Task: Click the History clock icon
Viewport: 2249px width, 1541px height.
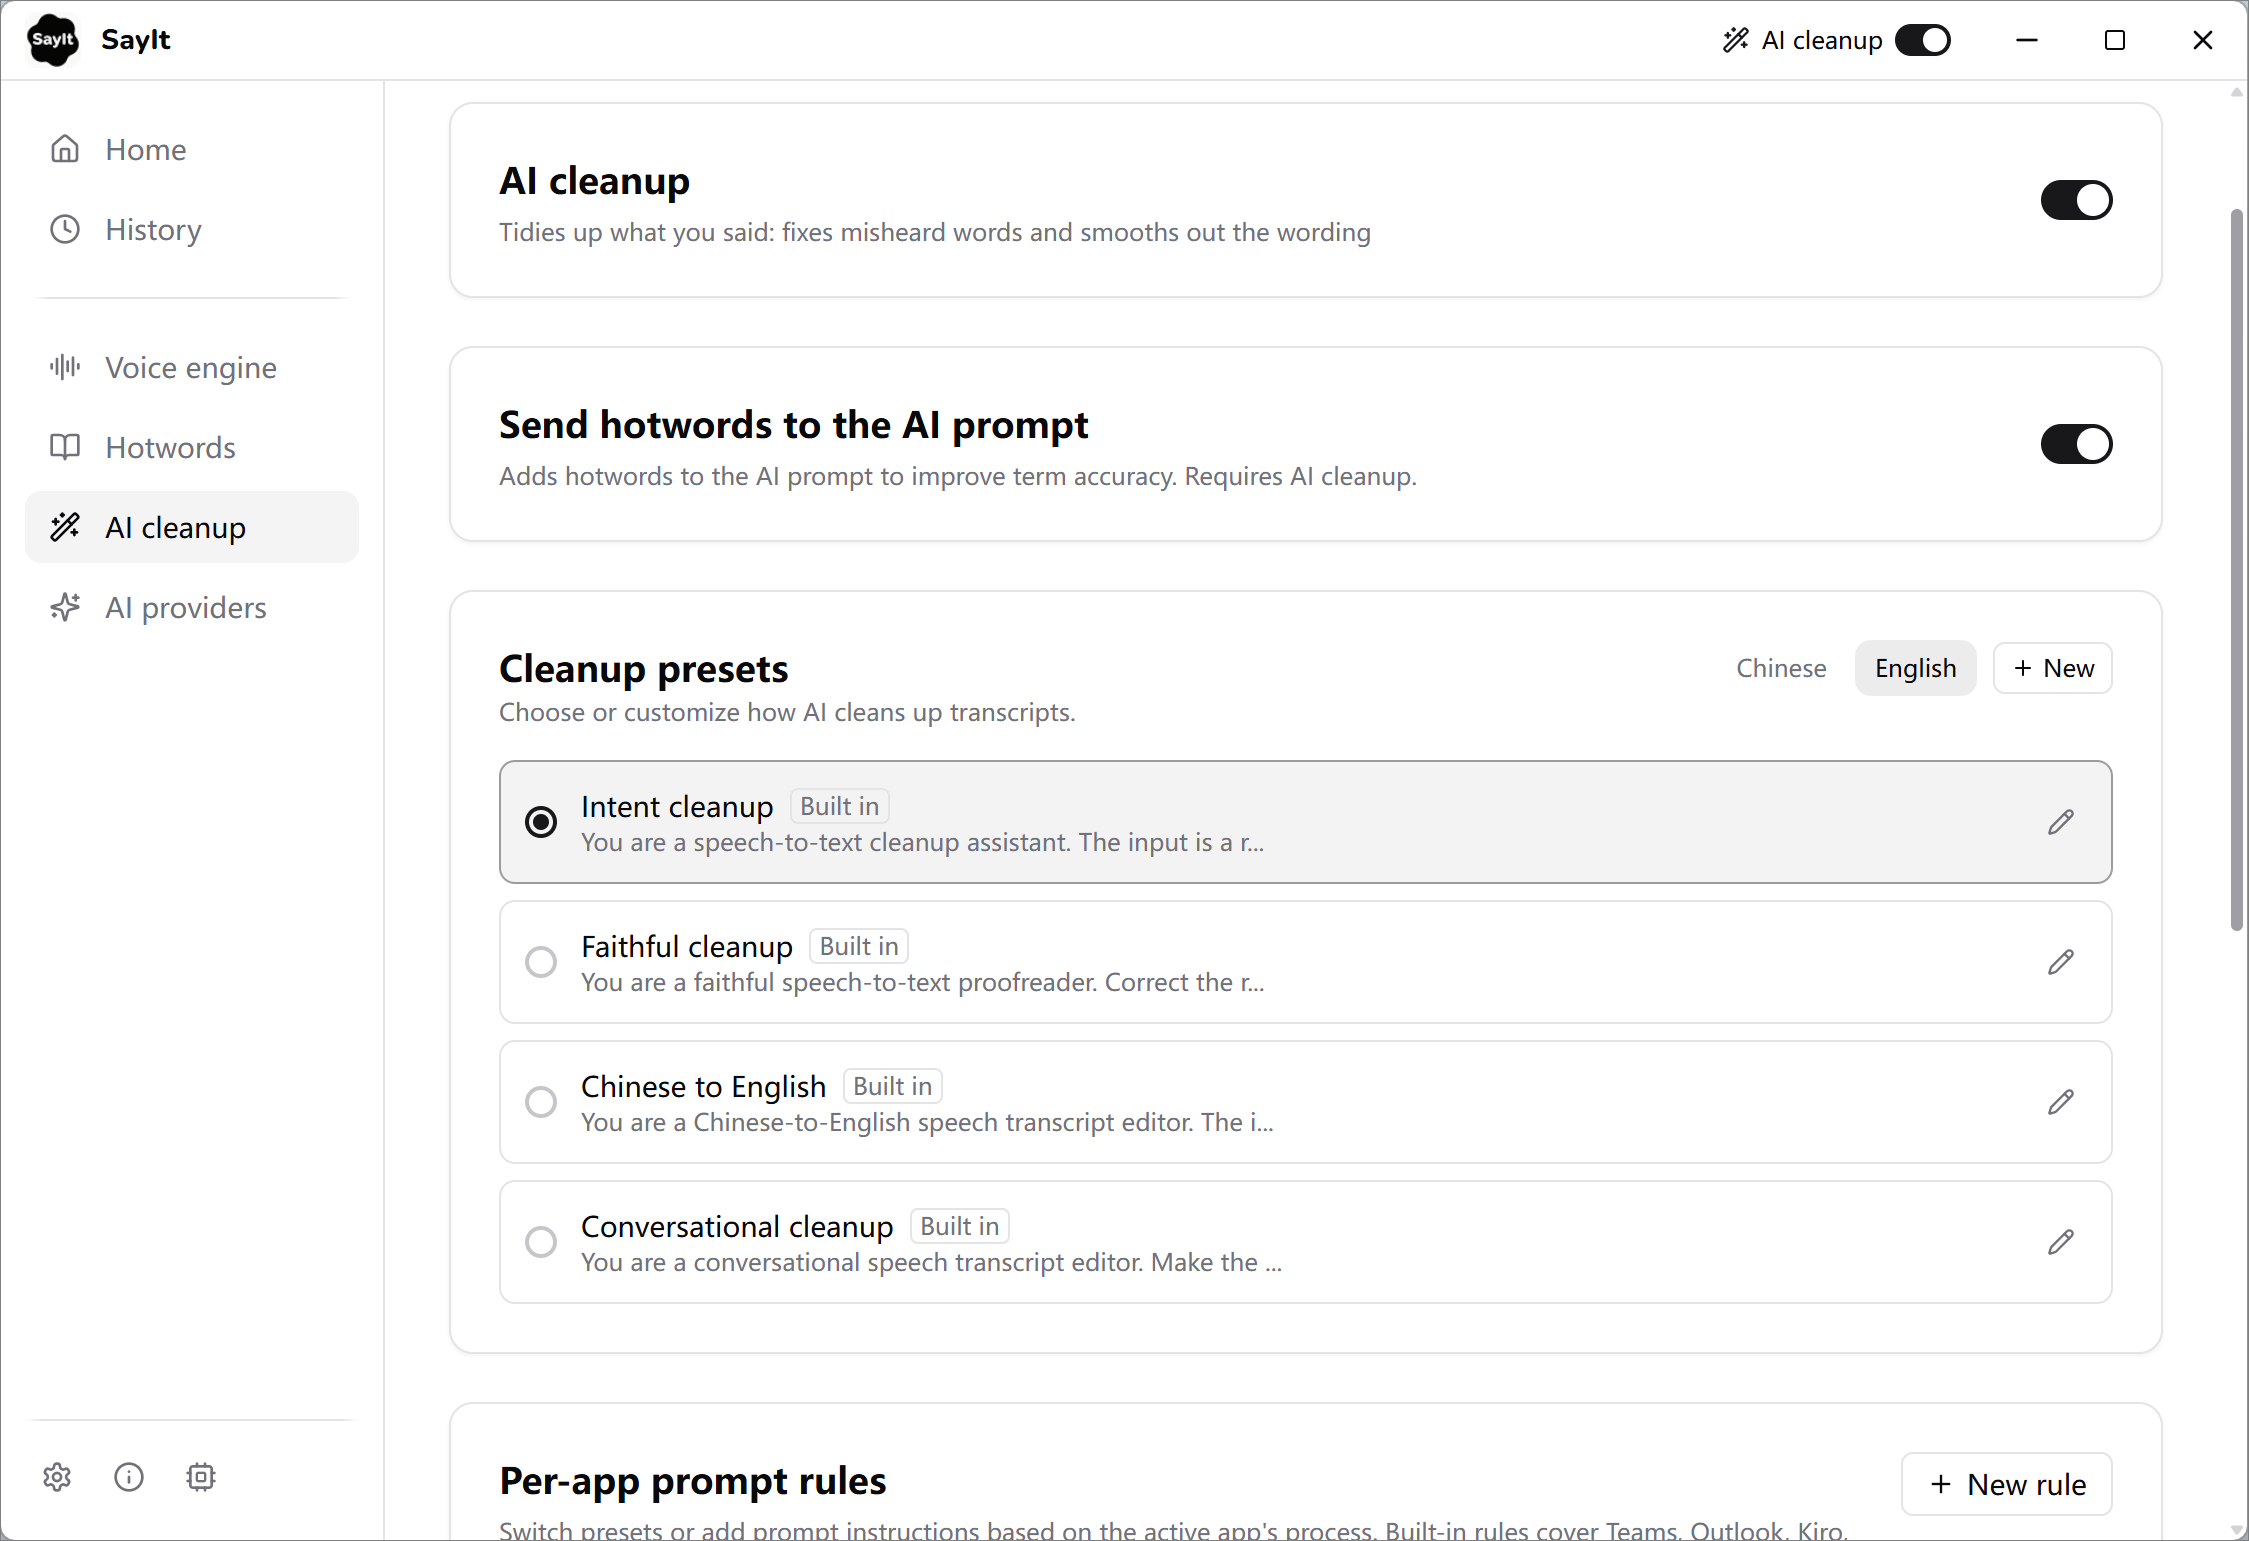Action: 65,229
